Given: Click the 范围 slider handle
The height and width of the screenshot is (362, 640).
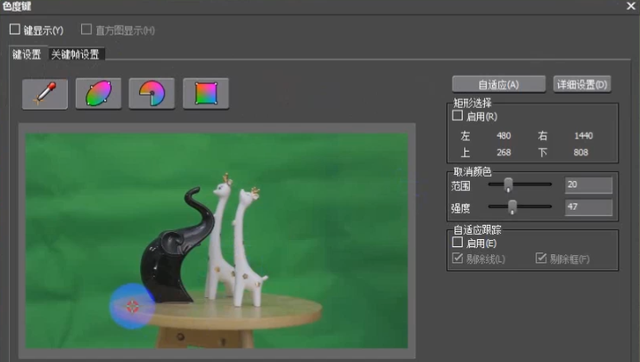Looking at the screenshot, I should click(x=508, y=184).
